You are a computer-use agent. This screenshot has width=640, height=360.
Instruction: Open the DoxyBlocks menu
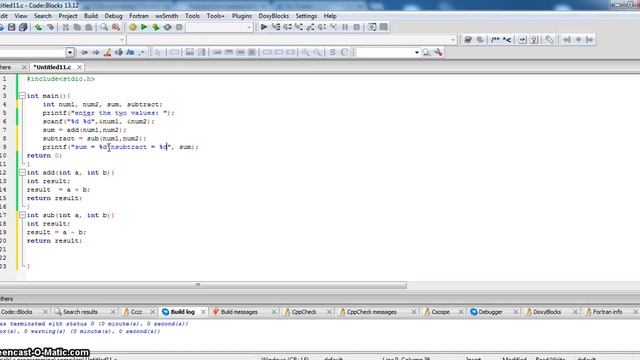click(273, 16)
